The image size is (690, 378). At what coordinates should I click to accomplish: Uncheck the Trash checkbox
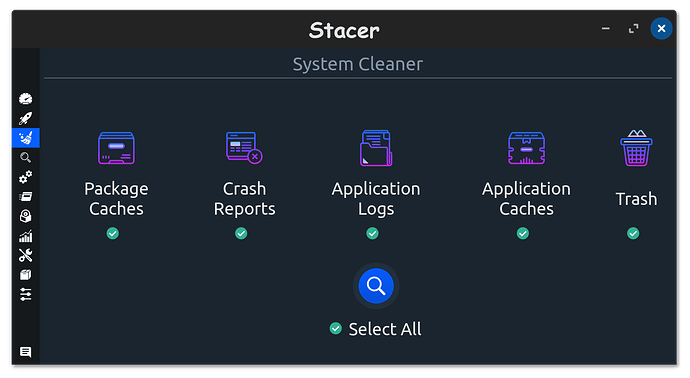pos(633,233)
